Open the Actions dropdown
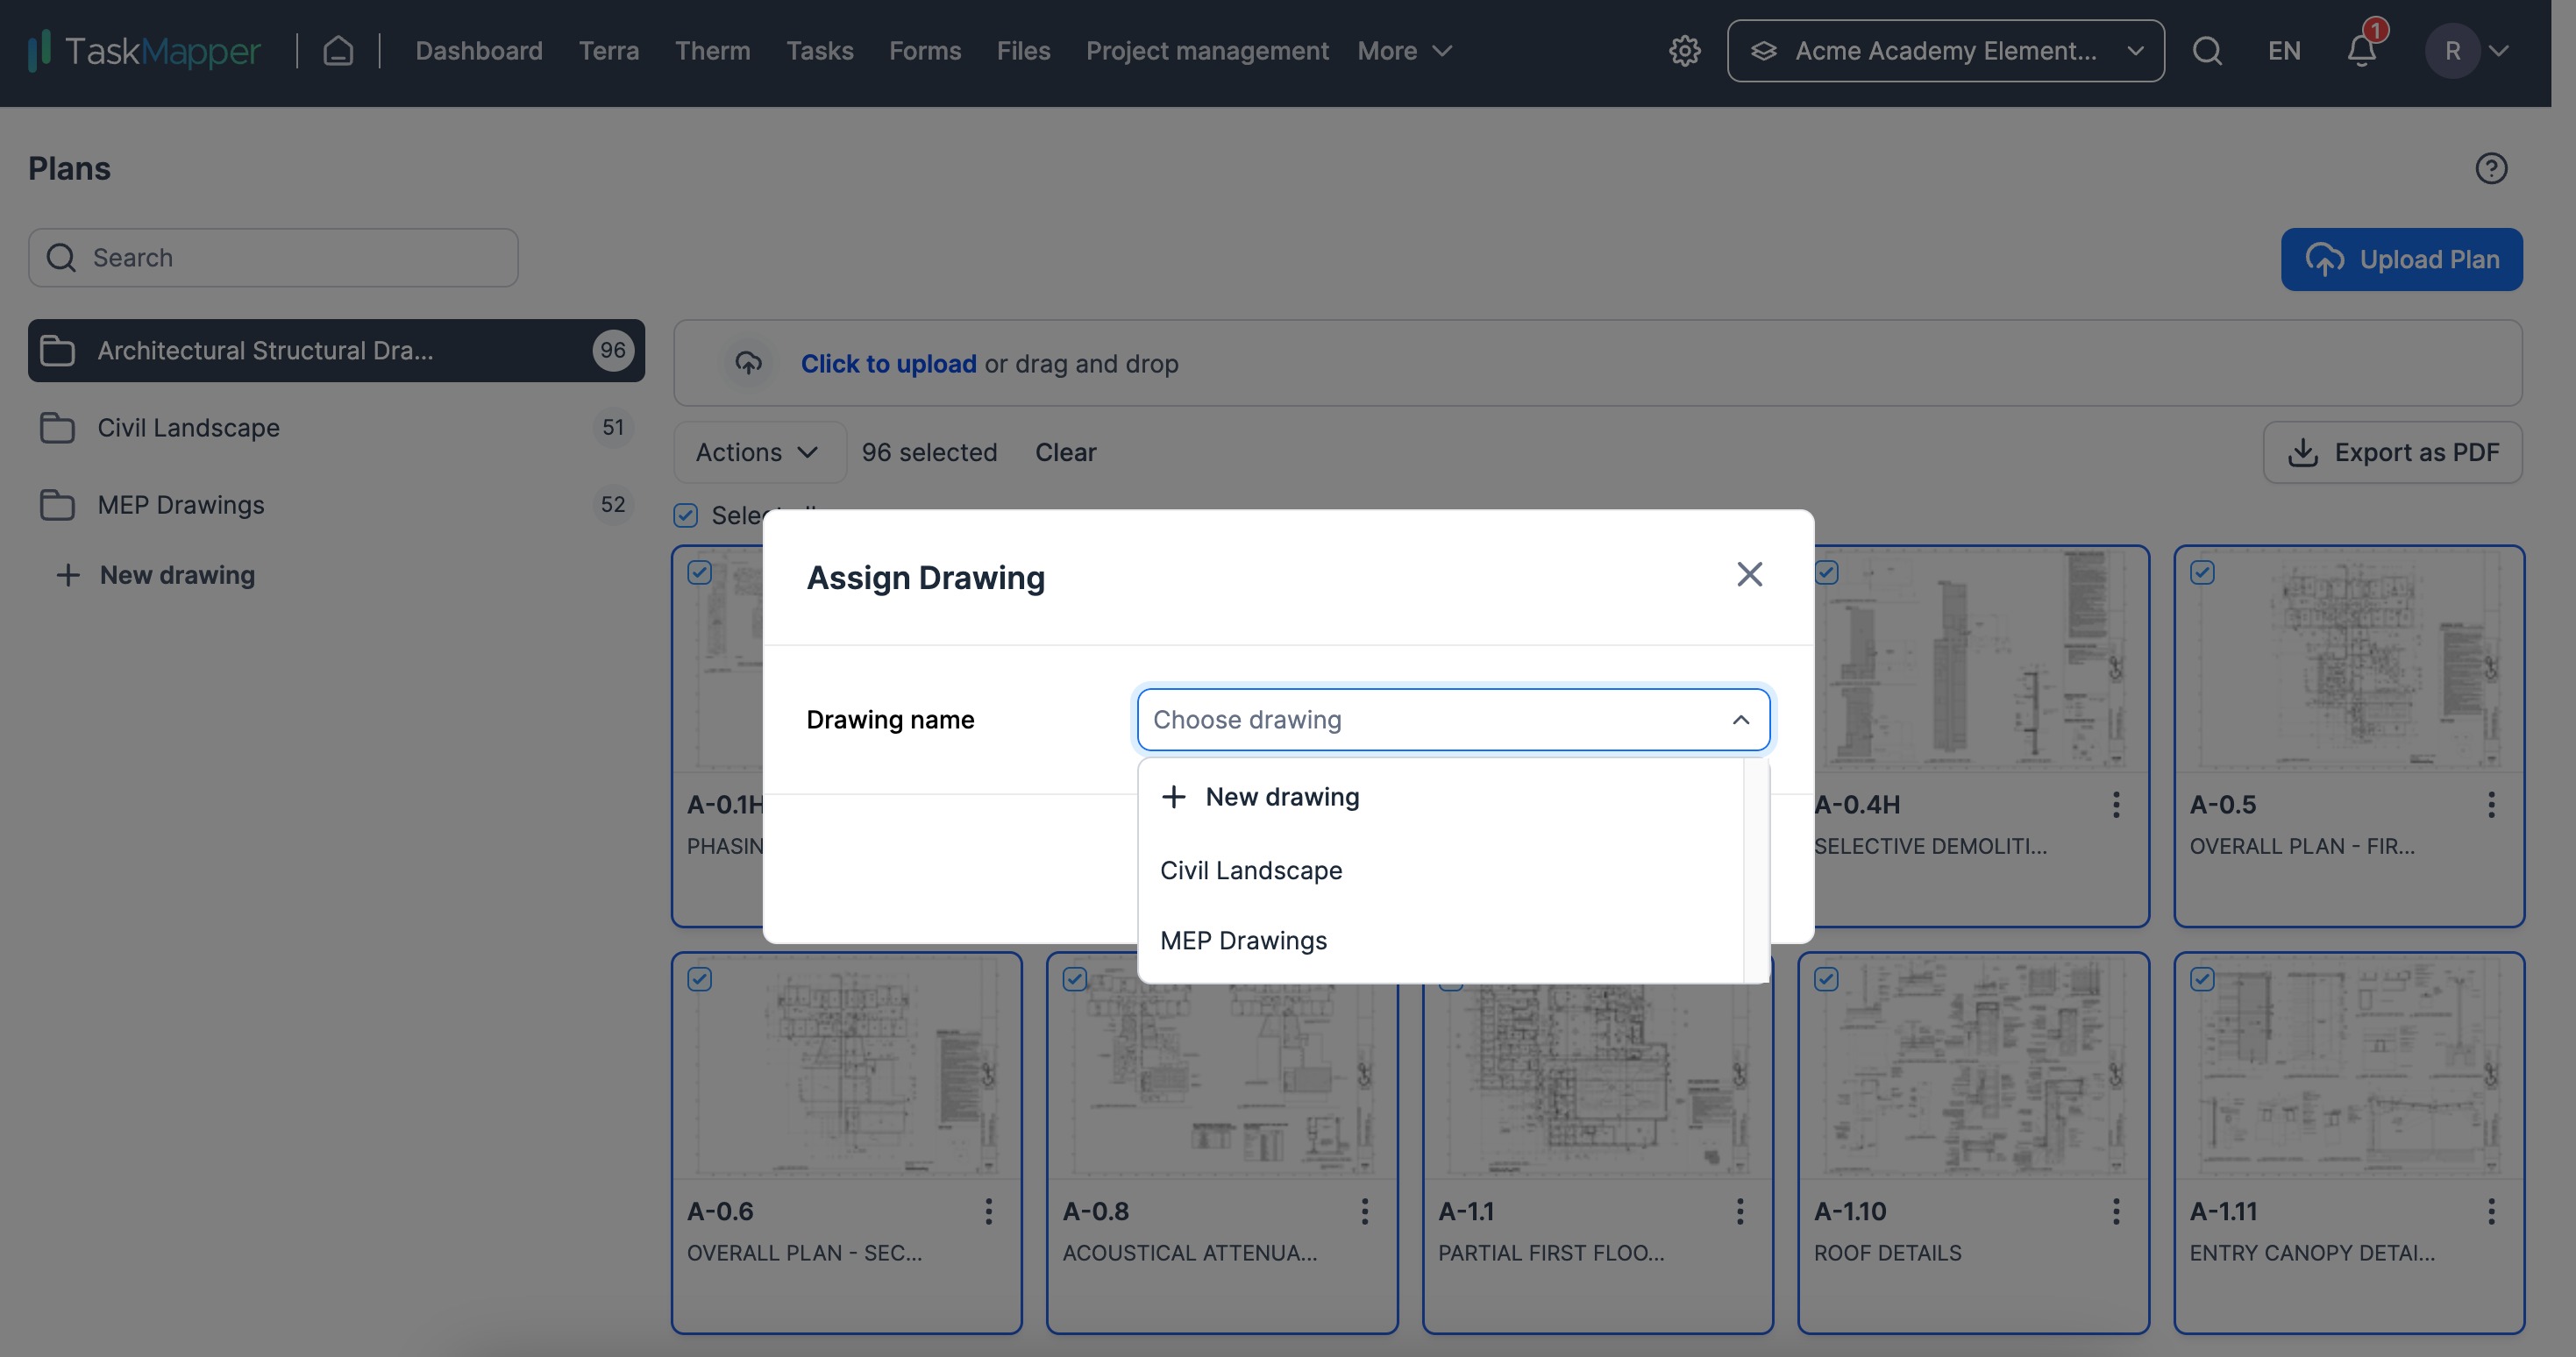The image size is (2576, 1357). [x=759, y=452]
